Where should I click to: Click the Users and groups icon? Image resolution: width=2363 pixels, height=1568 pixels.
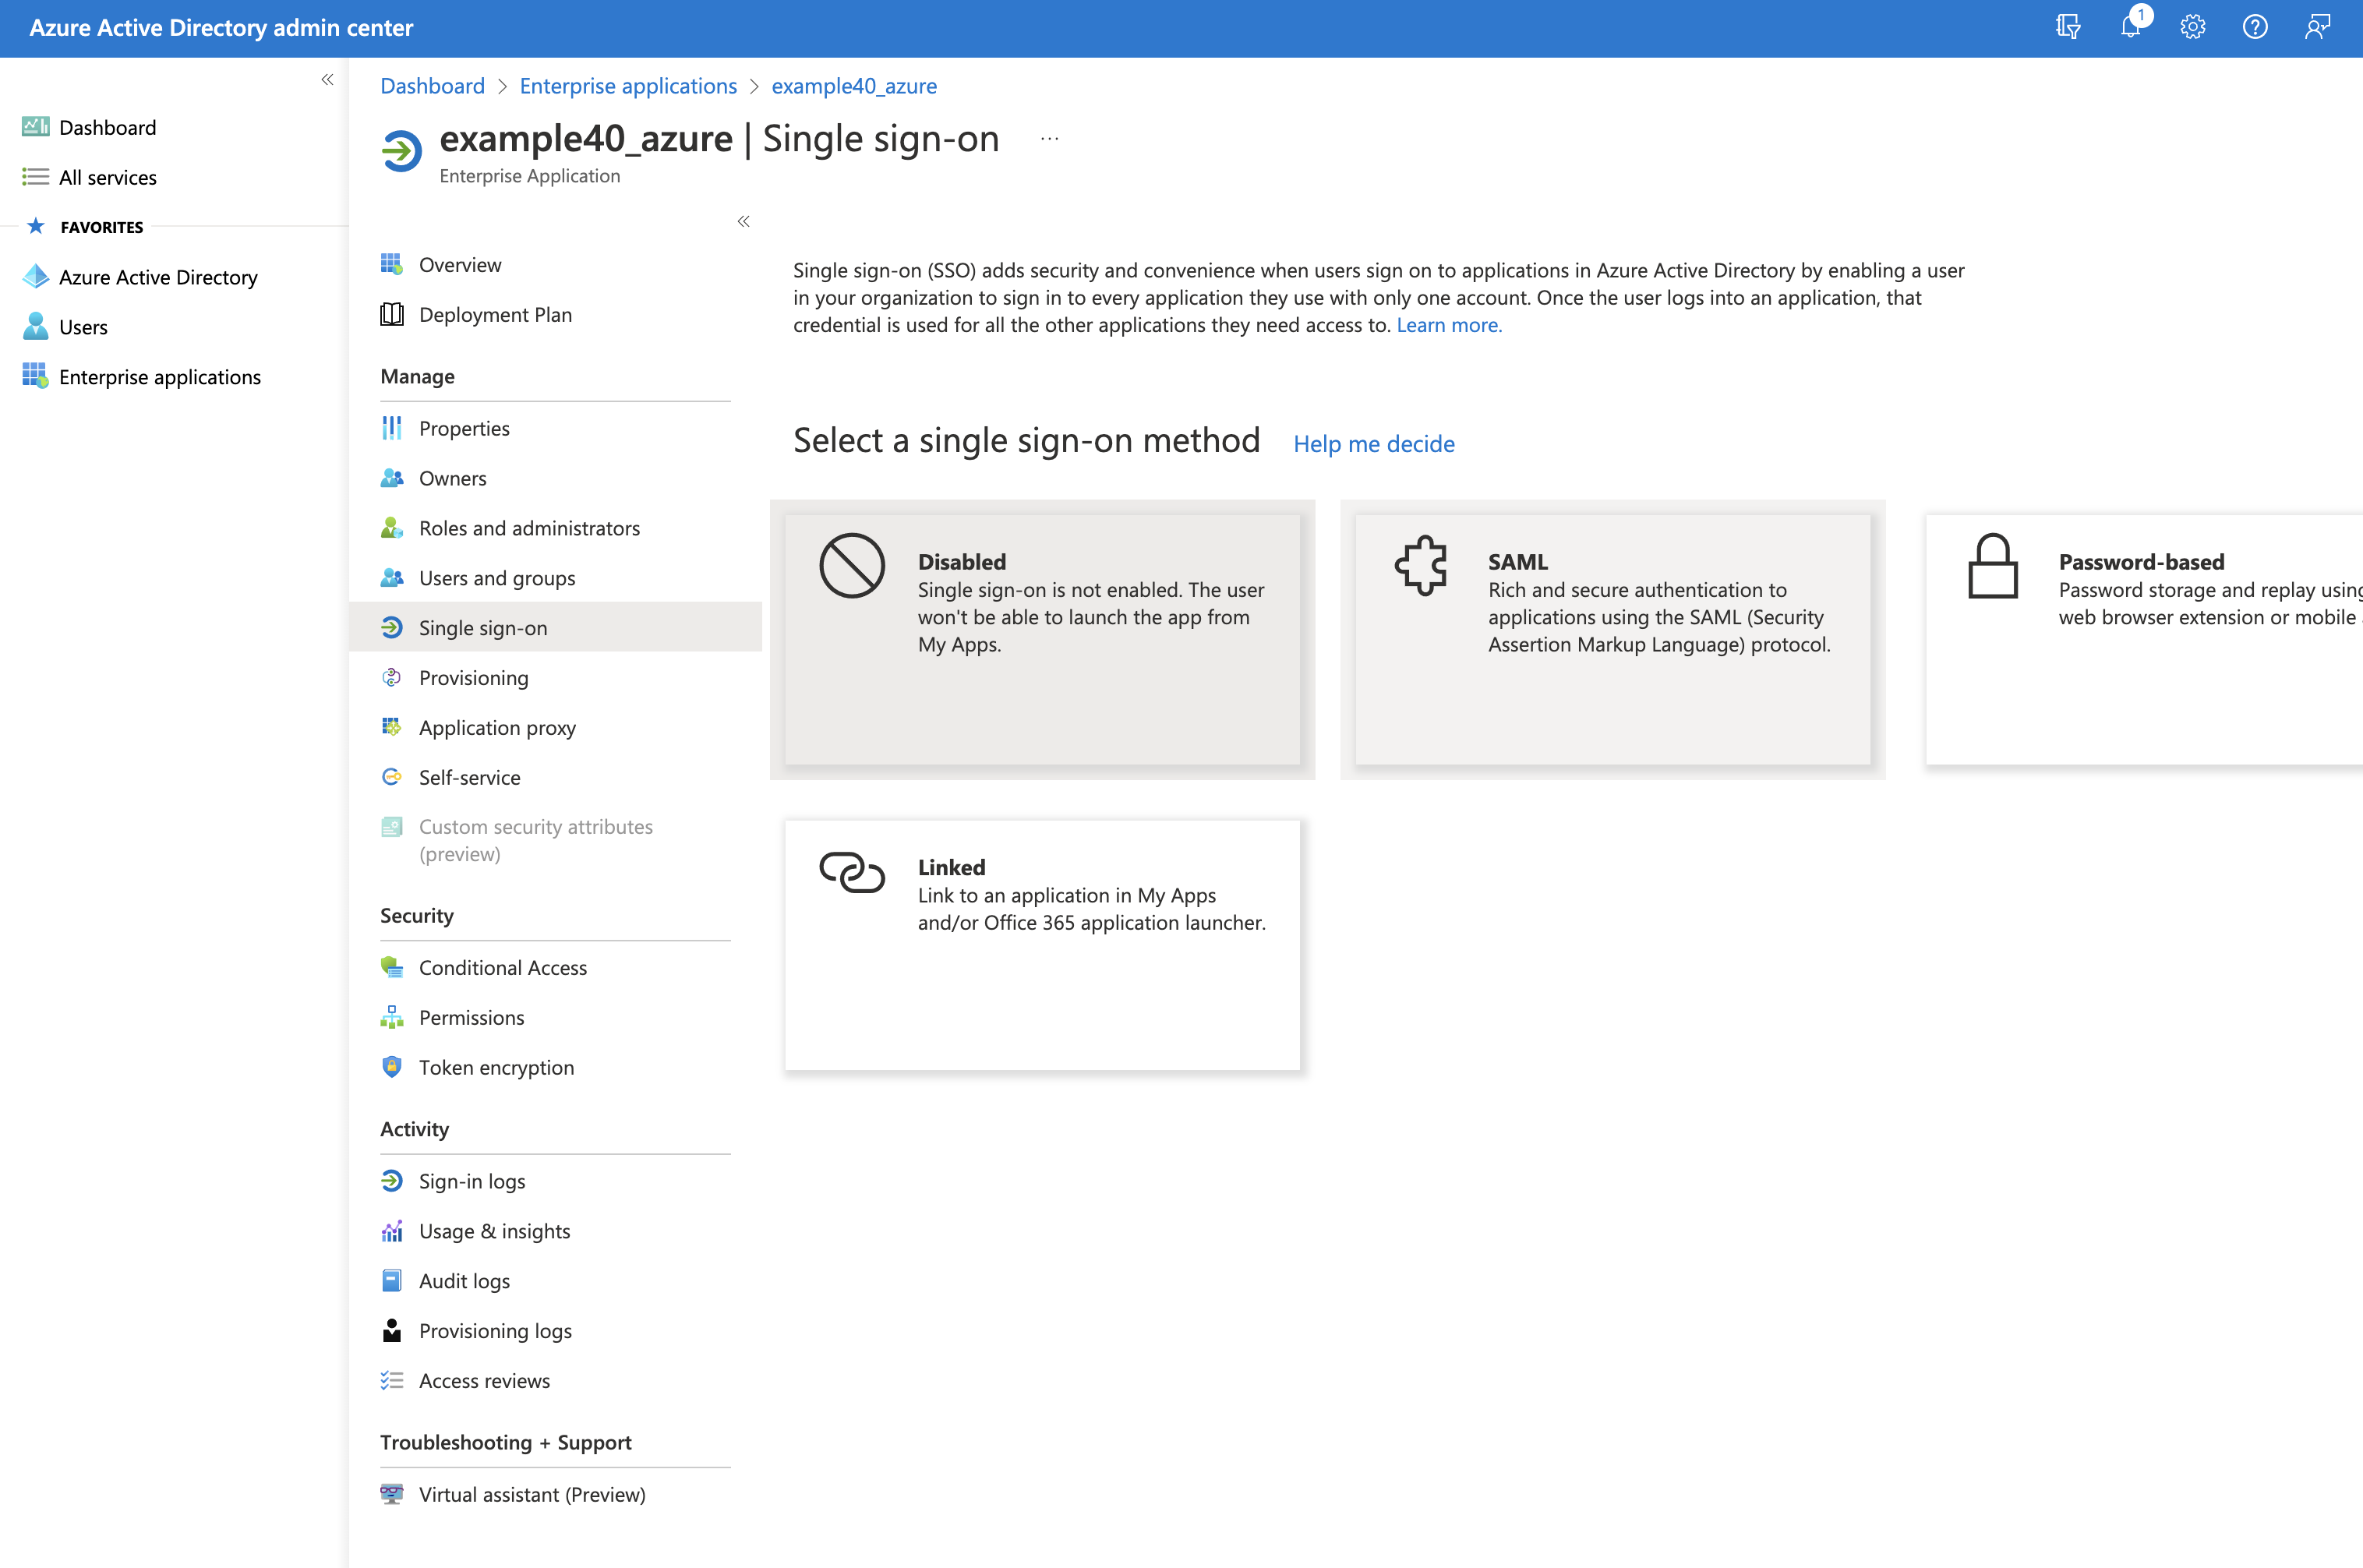click(392, 578)
